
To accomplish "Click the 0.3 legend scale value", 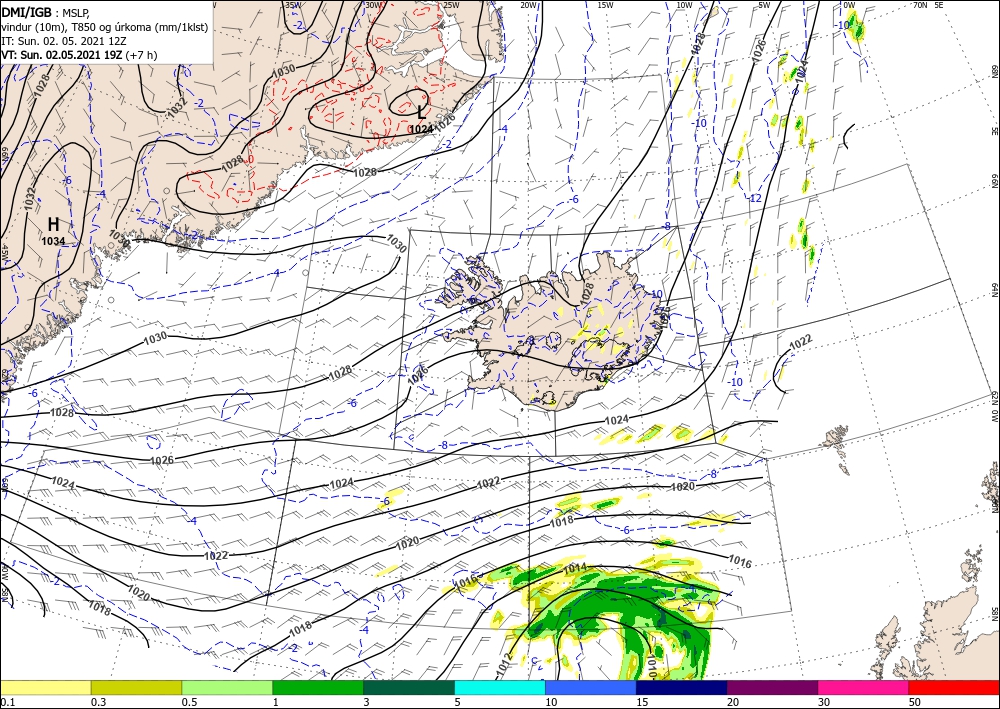I will coord(98,702).
